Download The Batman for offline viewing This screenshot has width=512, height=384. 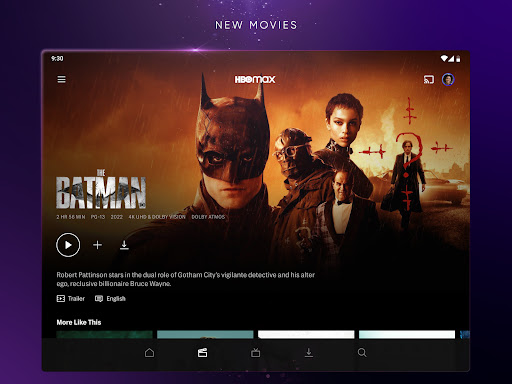(x=124, y=245)
